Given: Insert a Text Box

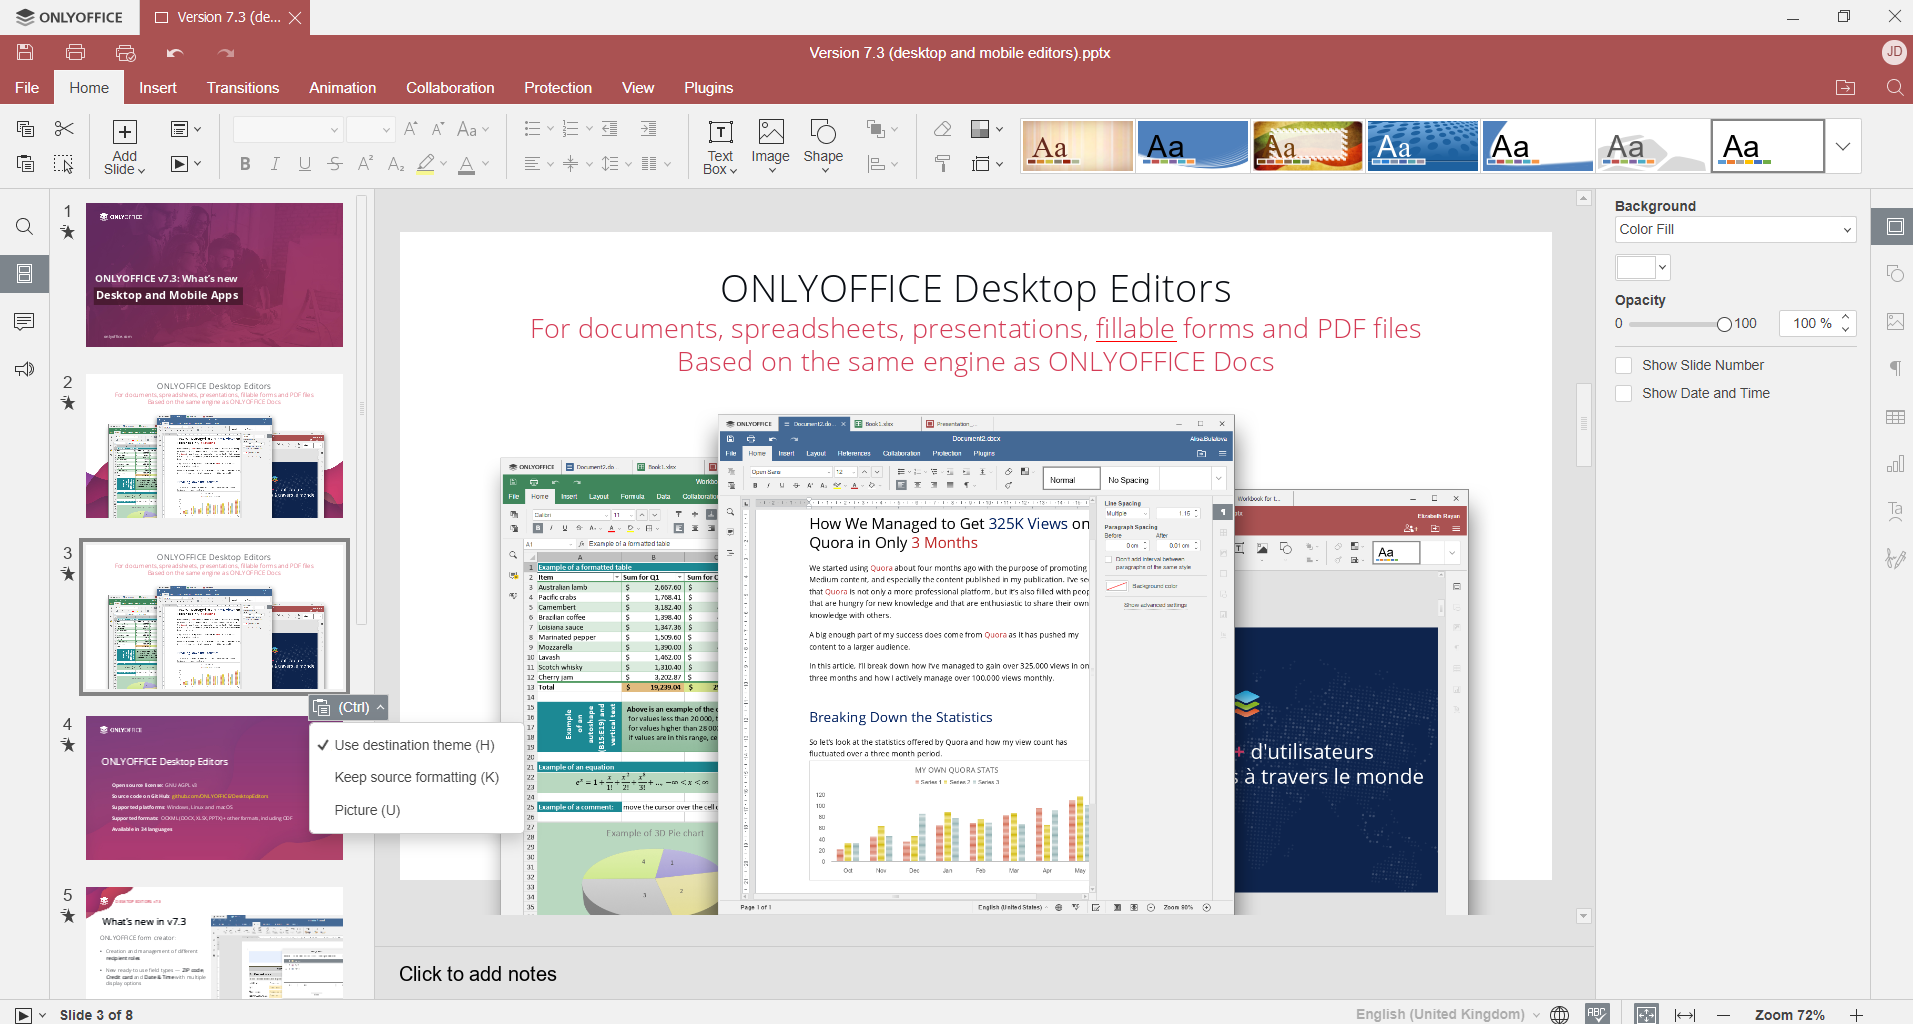Looking at the screenshot, I should click(719, 146).
